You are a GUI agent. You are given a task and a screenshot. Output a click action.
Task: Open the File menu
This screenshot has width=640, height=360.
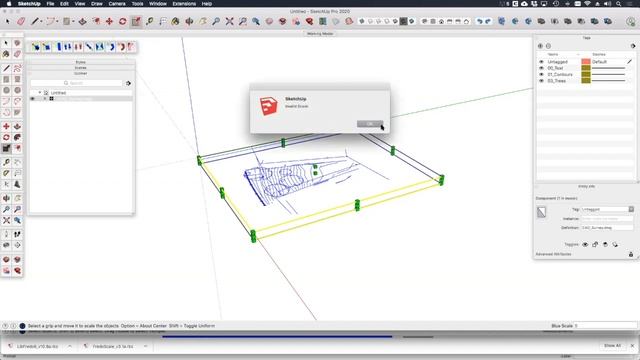click(x=50, y=4)
